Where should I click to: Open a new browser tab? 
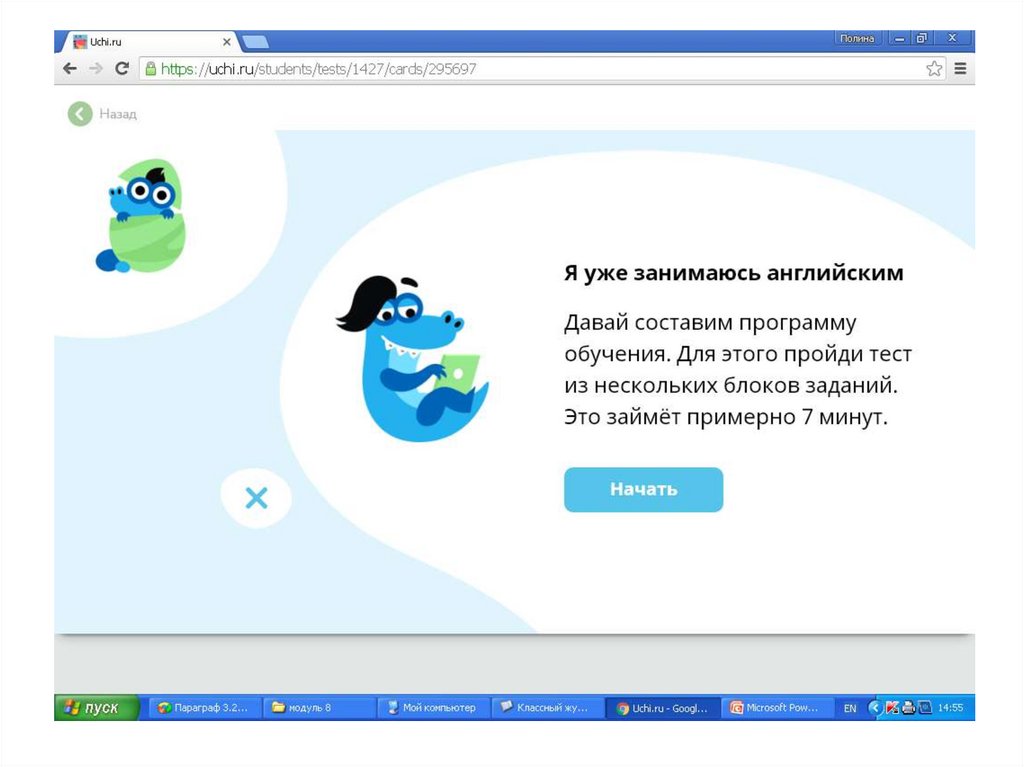pos(255,42)
